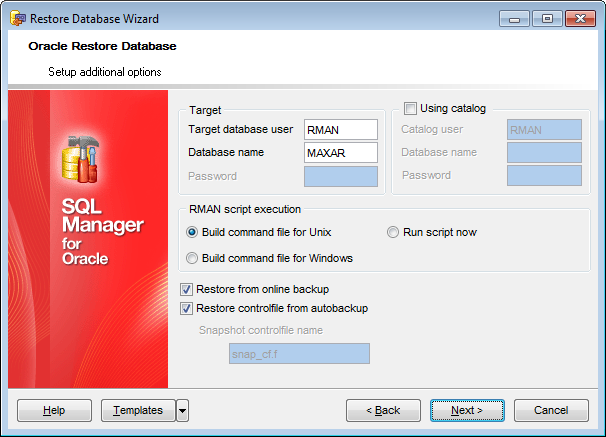This screenshot has width=606, height=437.
Task: Go back to the previous step
Action: point(383,410)
